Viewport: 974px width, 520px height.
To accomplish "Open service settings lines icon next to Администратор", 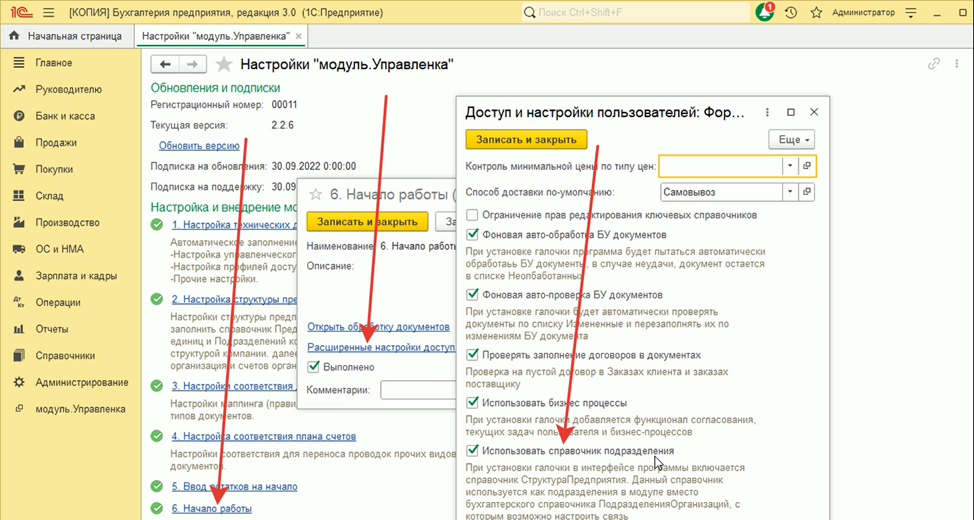I will (911, 12).
